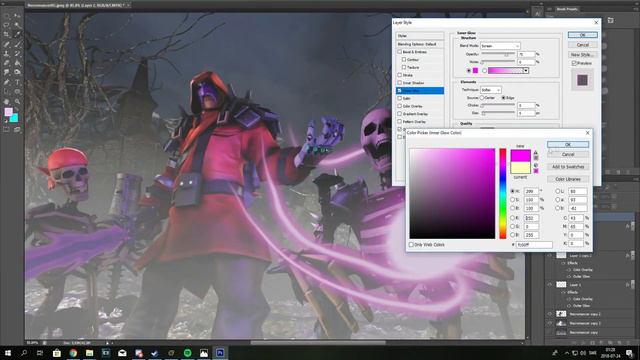Open the Blend Mode Screen dropdown
This screenshot has width=640, height=360.
500,46
